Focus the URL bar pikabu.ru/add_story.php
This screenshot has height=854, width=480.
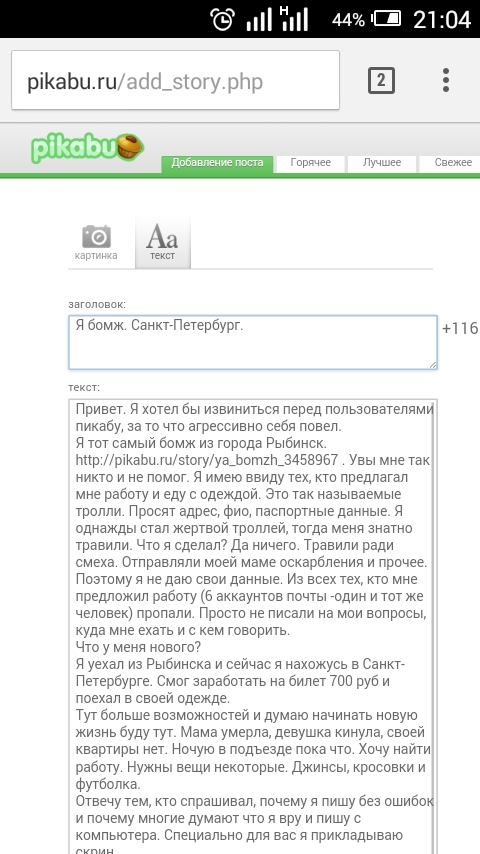coord(175,81)
